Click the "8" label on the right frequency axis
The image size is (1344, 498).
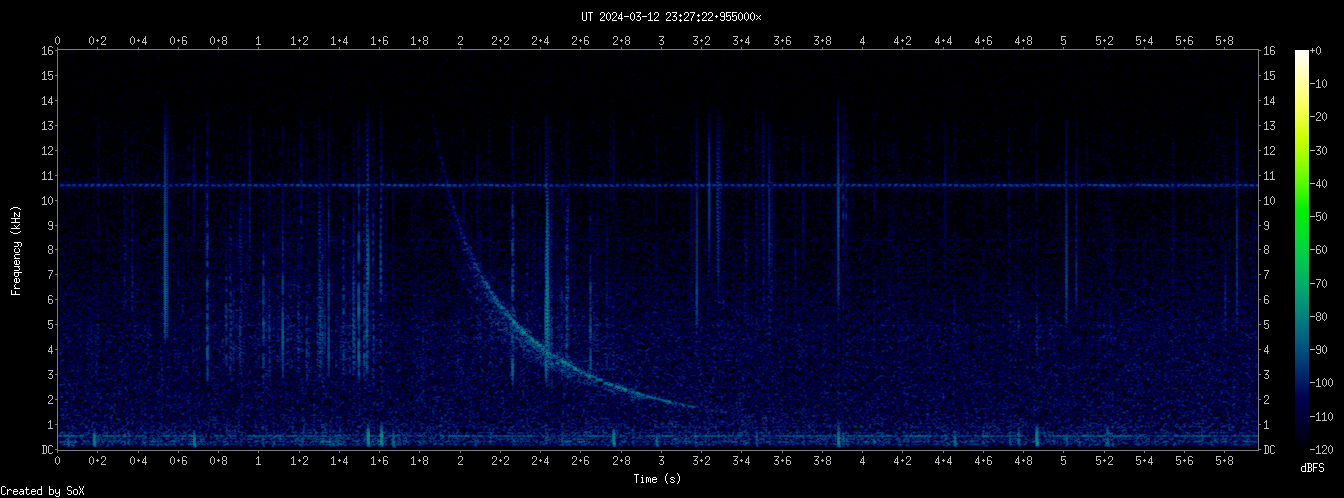(x=1267, y=250)
